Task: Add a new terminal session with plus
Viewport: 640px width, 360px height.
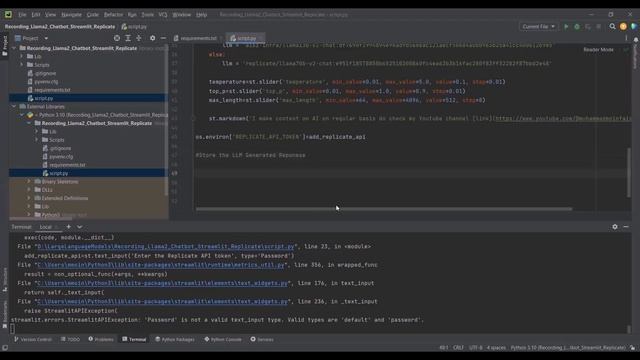Action: click(x=69, y=227)
